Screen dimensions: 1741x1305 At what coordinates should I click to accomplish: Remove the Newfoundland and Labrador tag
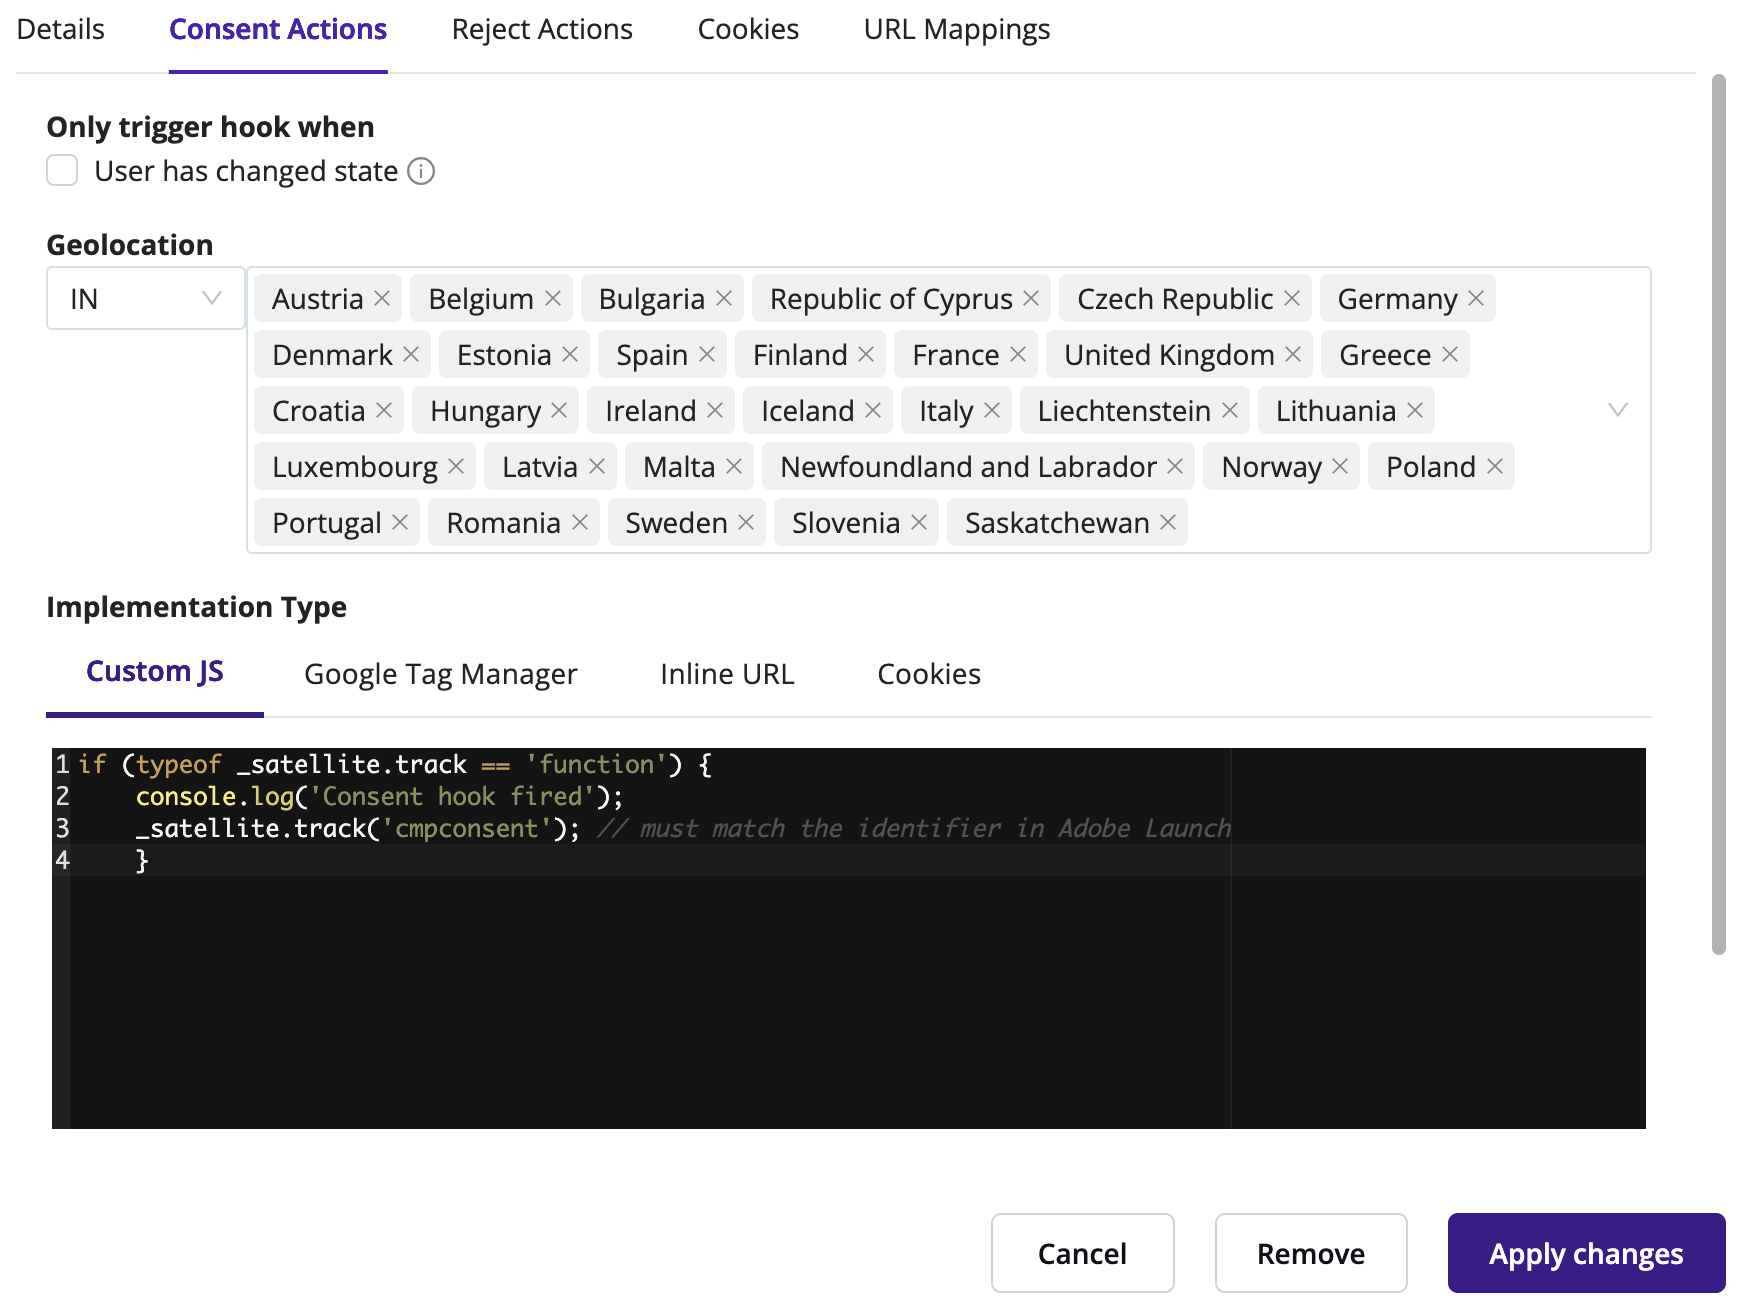point(1175,466)
